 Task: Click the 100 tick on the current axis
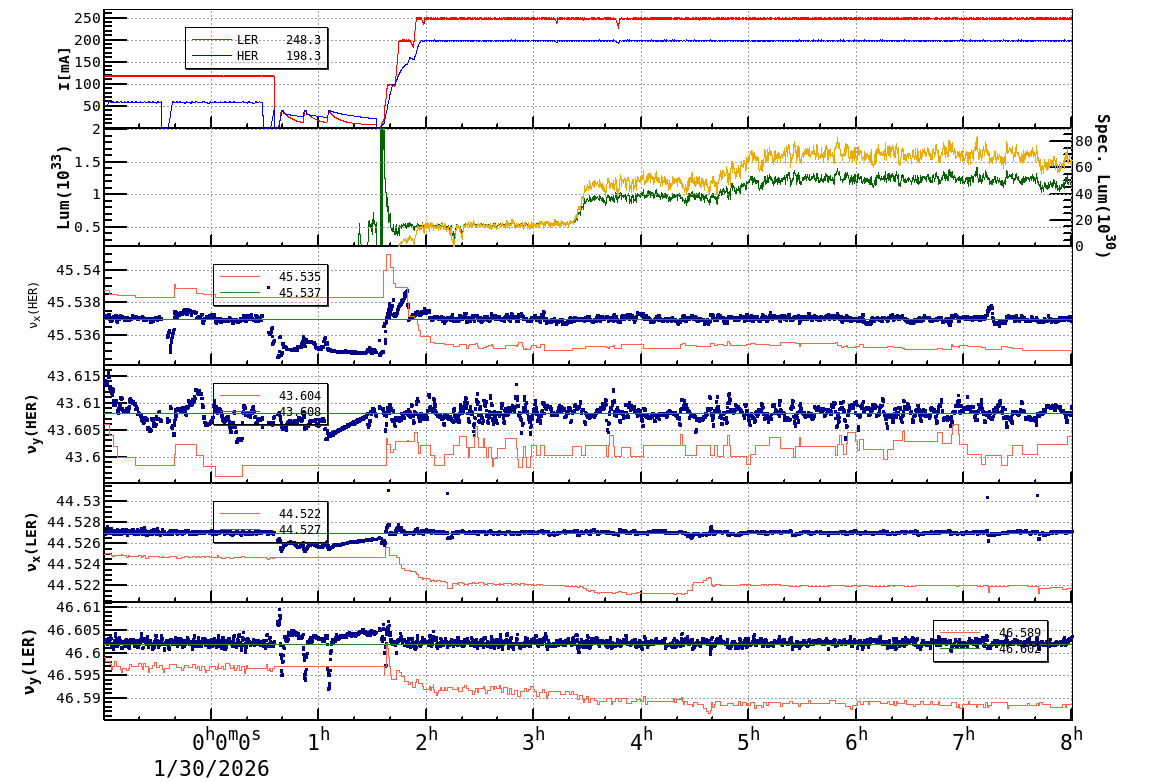[88, 84]
